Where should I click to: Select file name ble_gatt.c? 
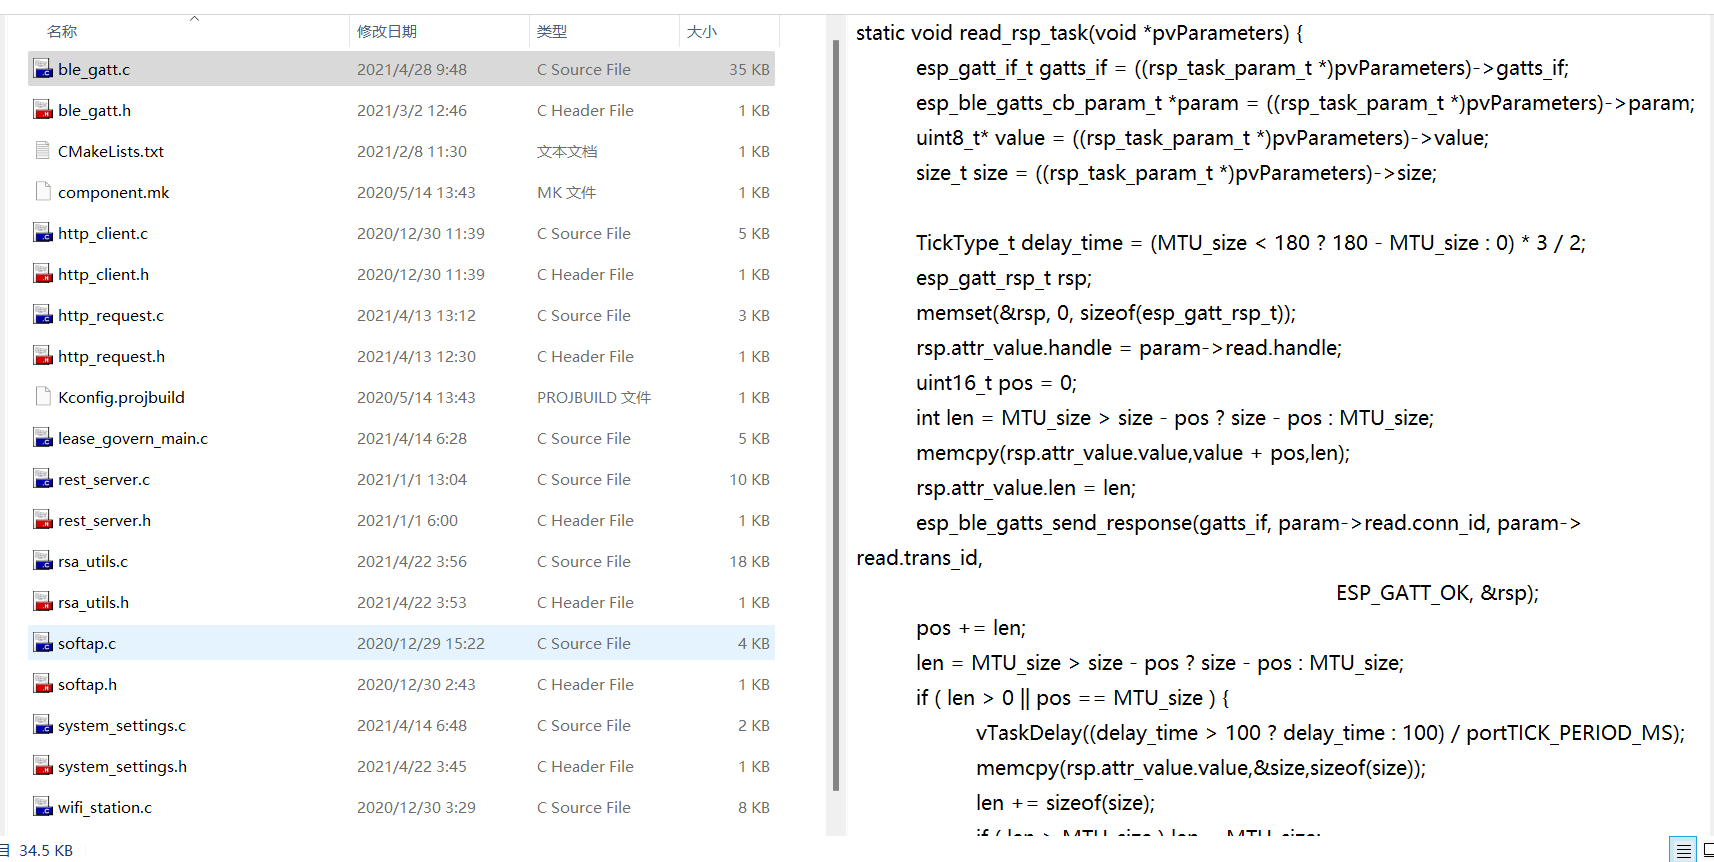pos(94,69)
